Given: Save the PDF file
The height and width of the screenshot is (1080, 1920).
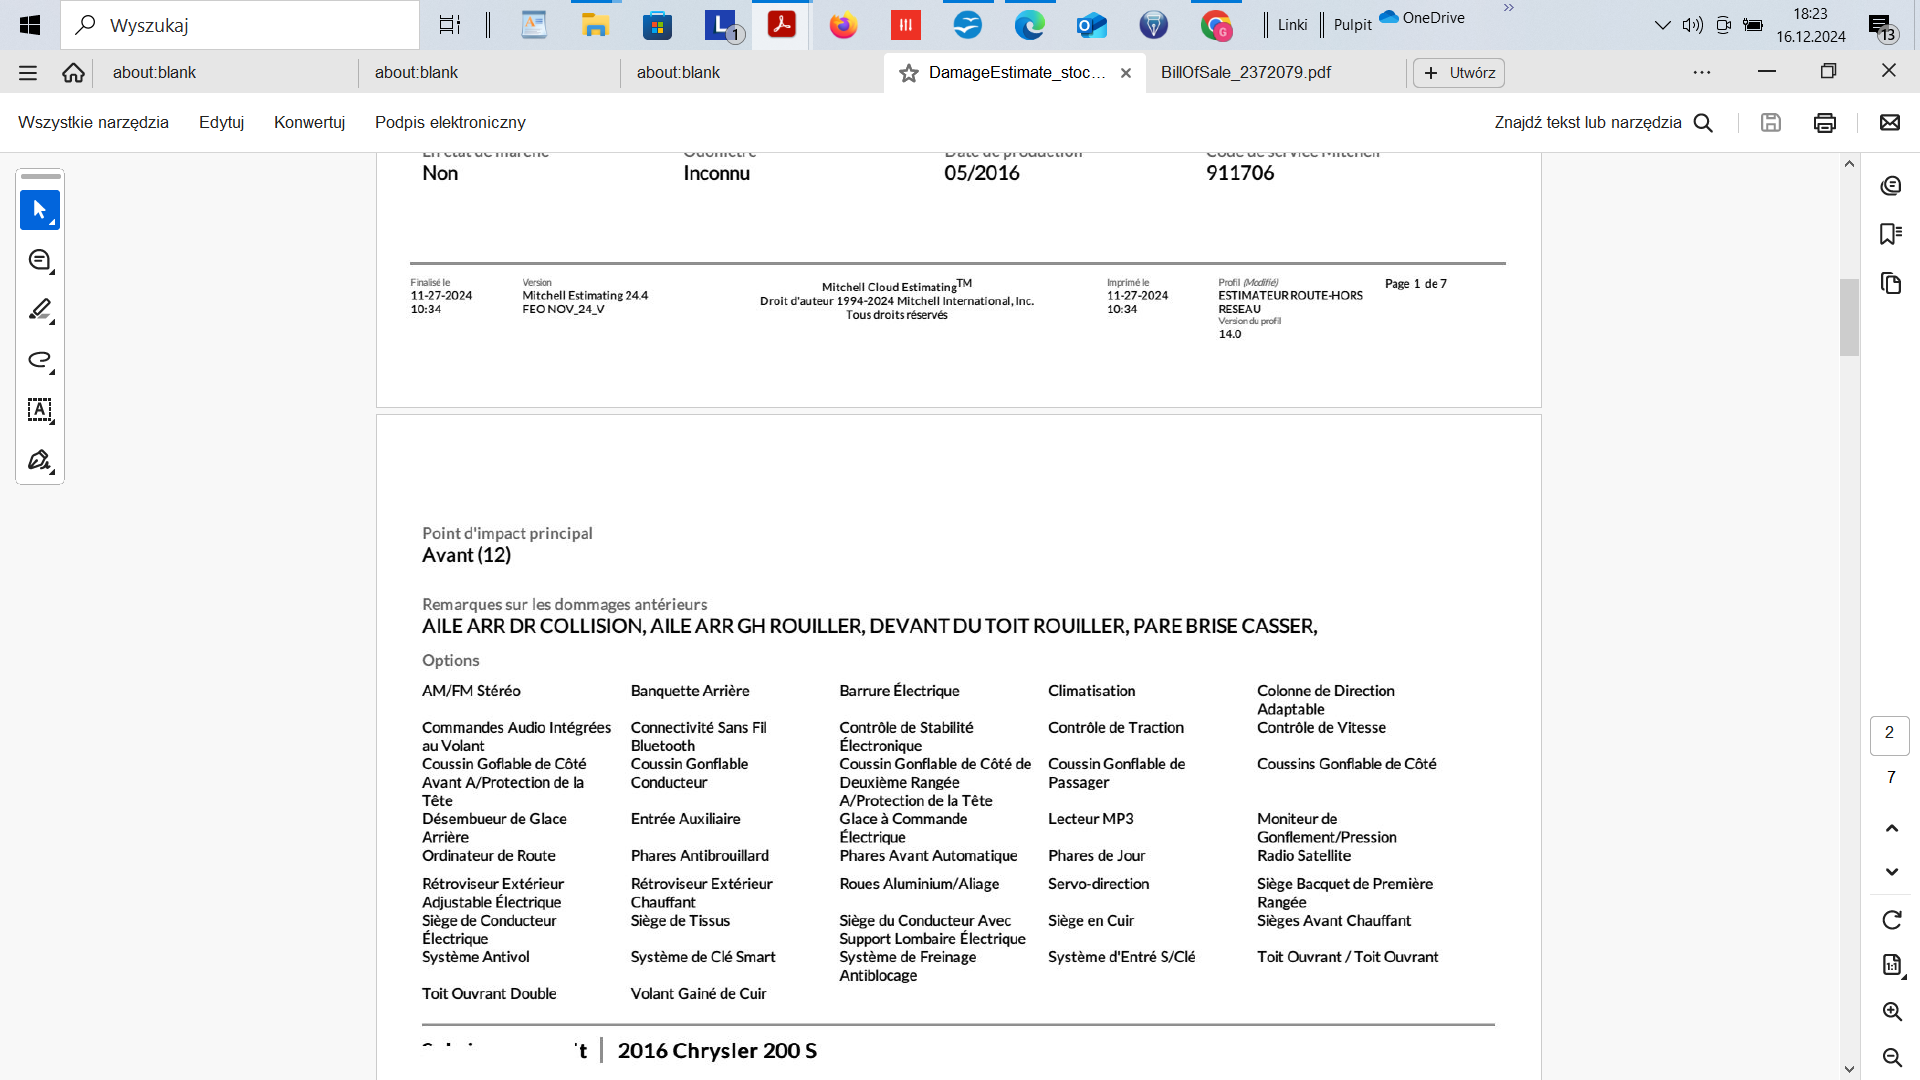Looking at the screenshot, I should pyautogui.click(x=1771, y=122).
